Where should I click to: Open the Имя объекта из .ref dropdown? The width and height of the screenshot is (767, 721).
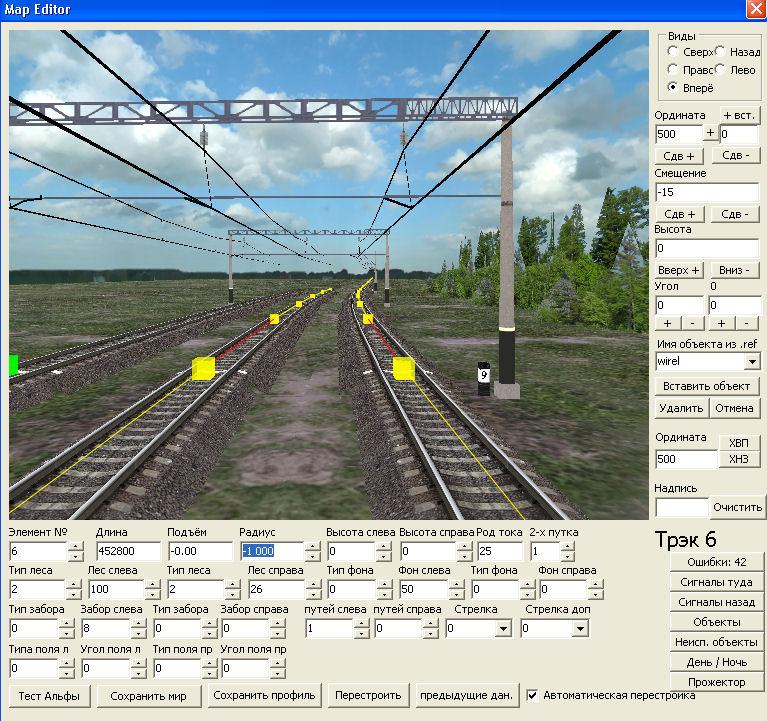pyautogui.click(x=752, y=361)
